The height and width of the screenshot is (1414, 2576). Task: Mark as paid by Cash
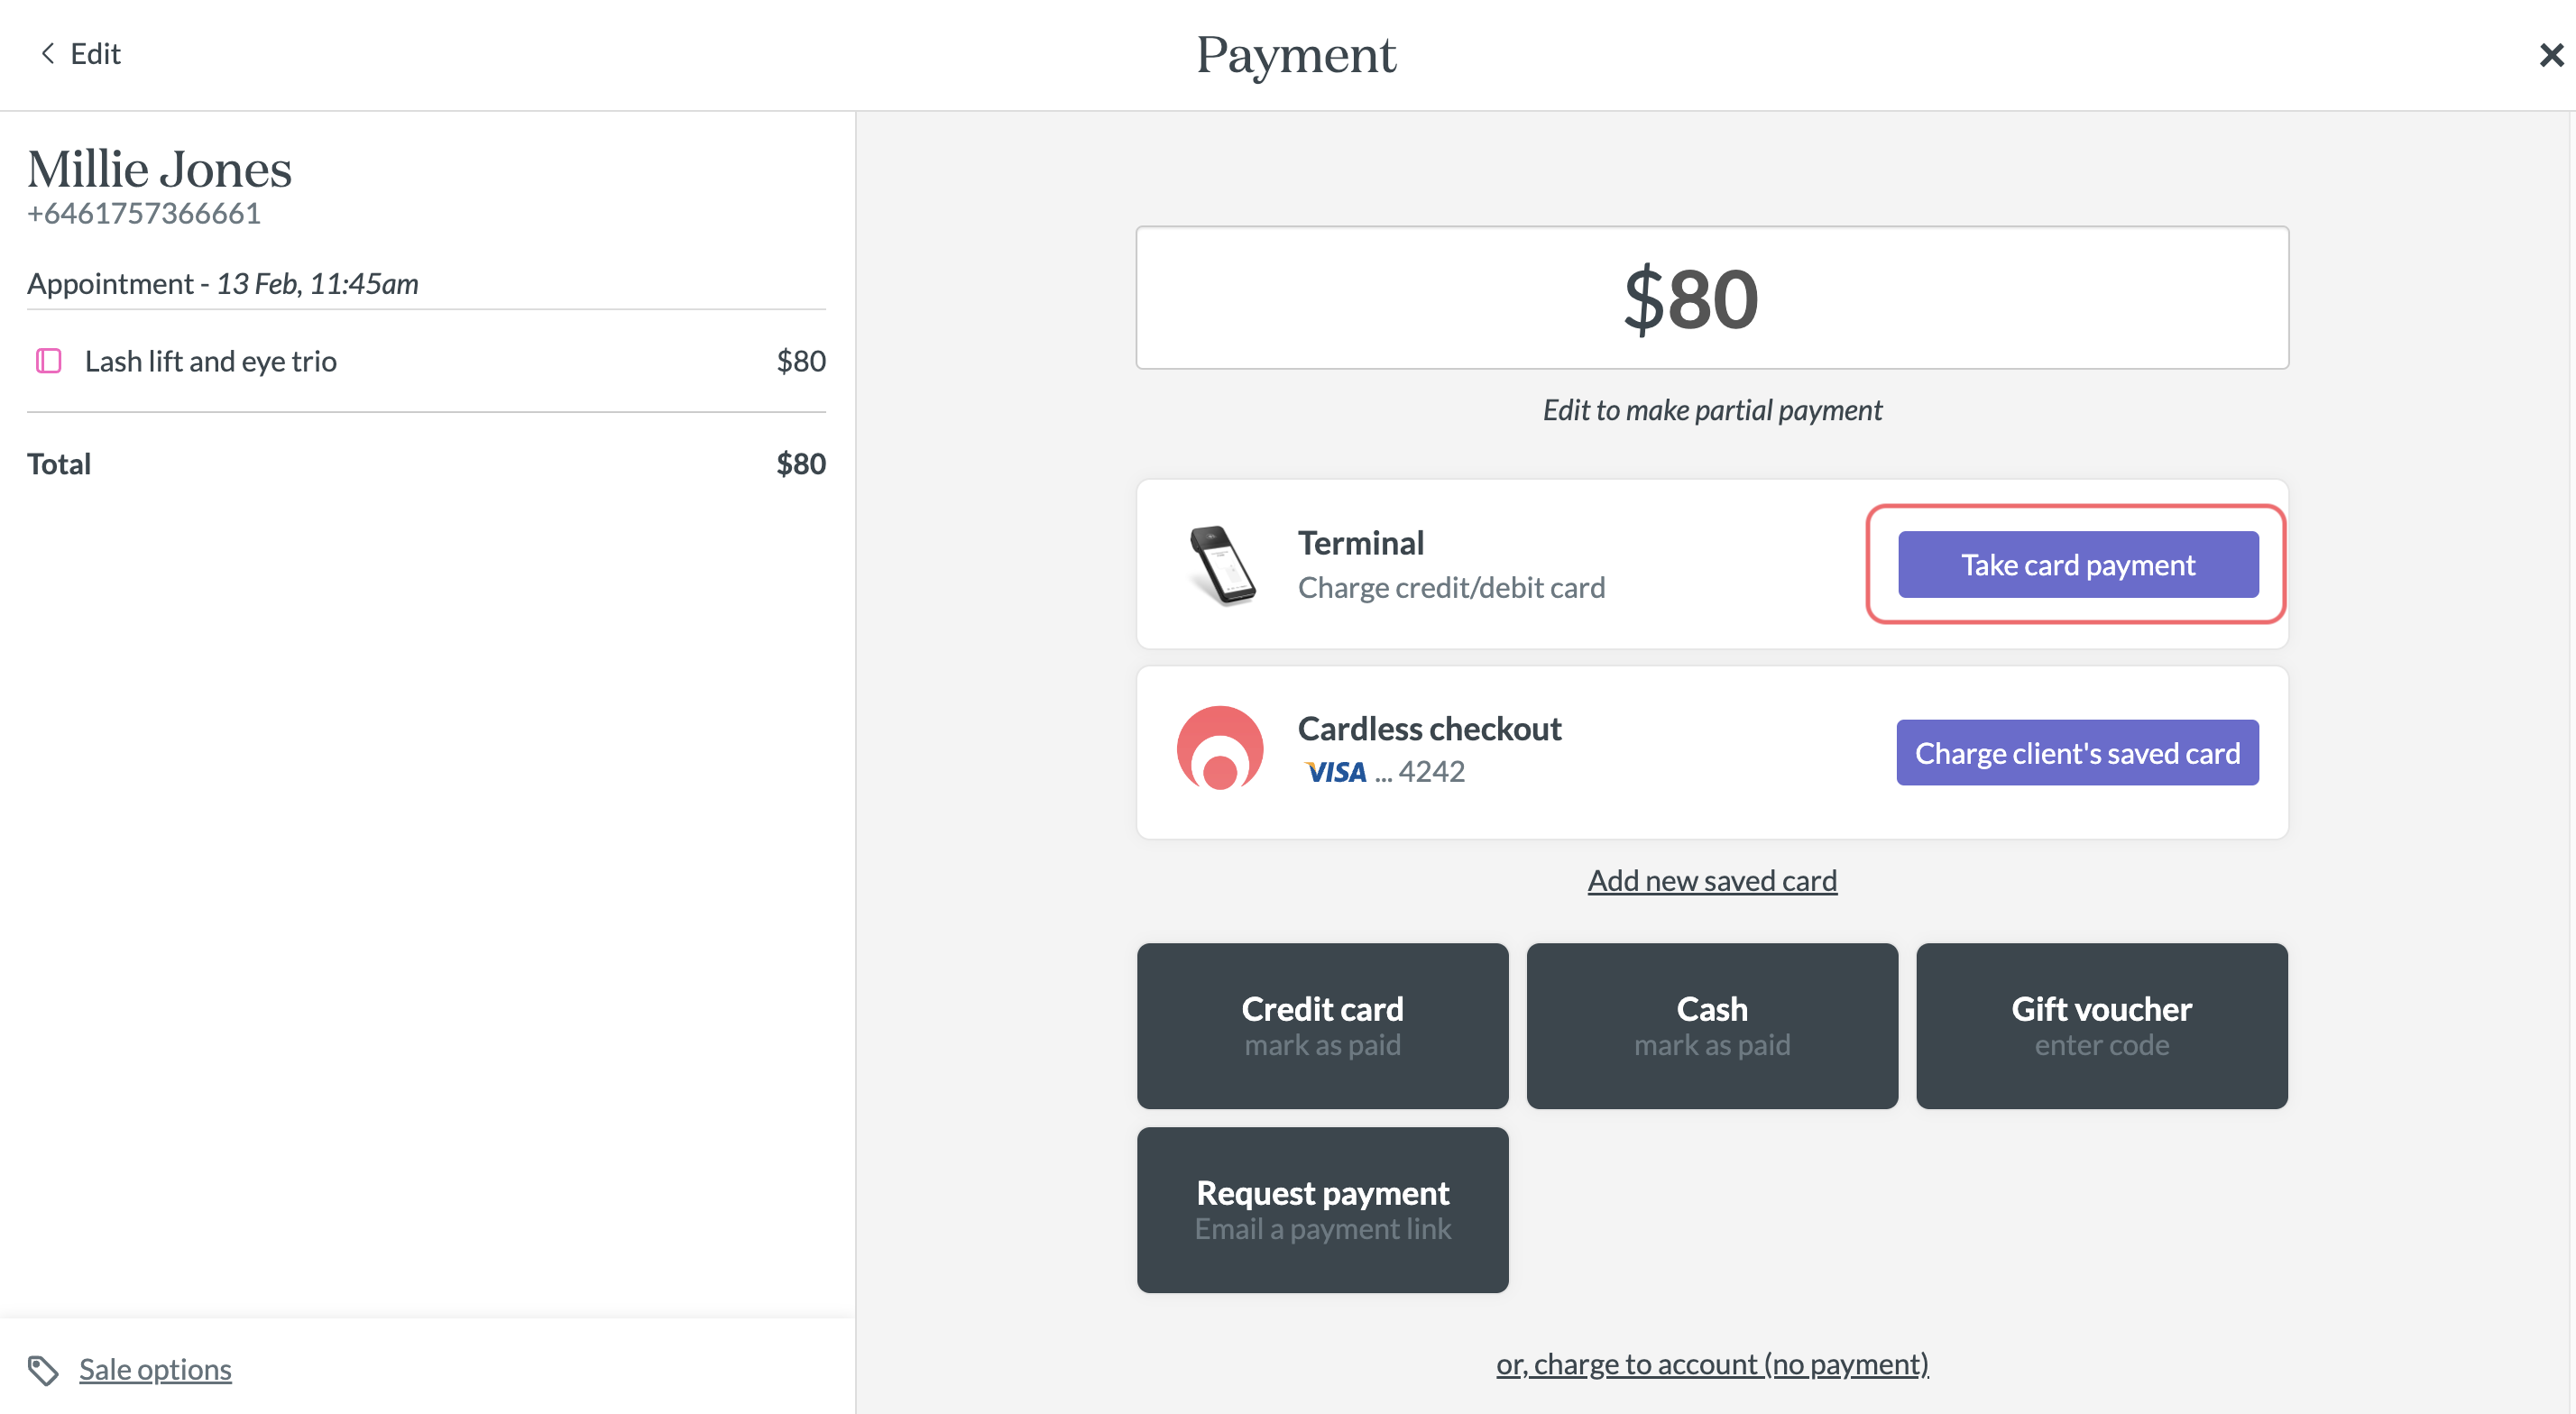1712,1026
